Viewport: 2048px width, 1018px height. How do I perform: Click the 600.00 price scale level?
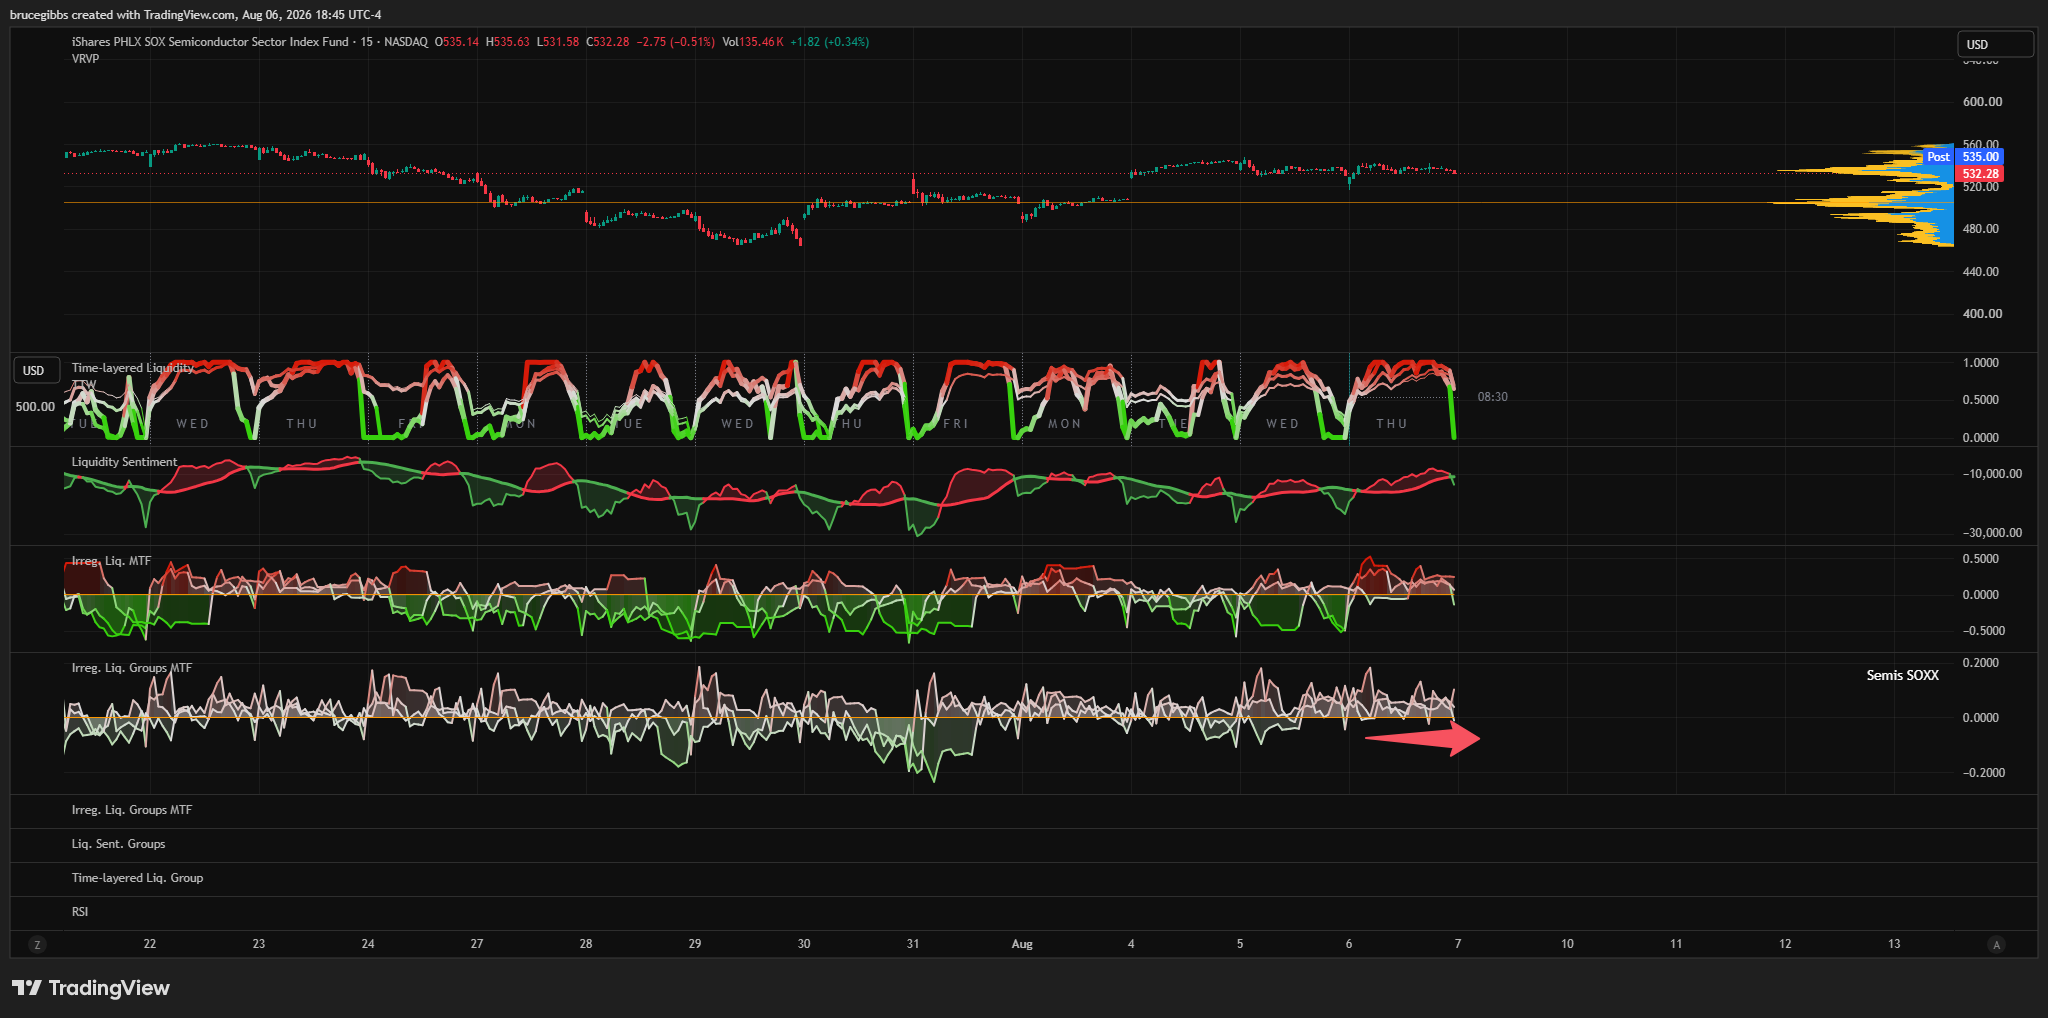[1983, 102]
